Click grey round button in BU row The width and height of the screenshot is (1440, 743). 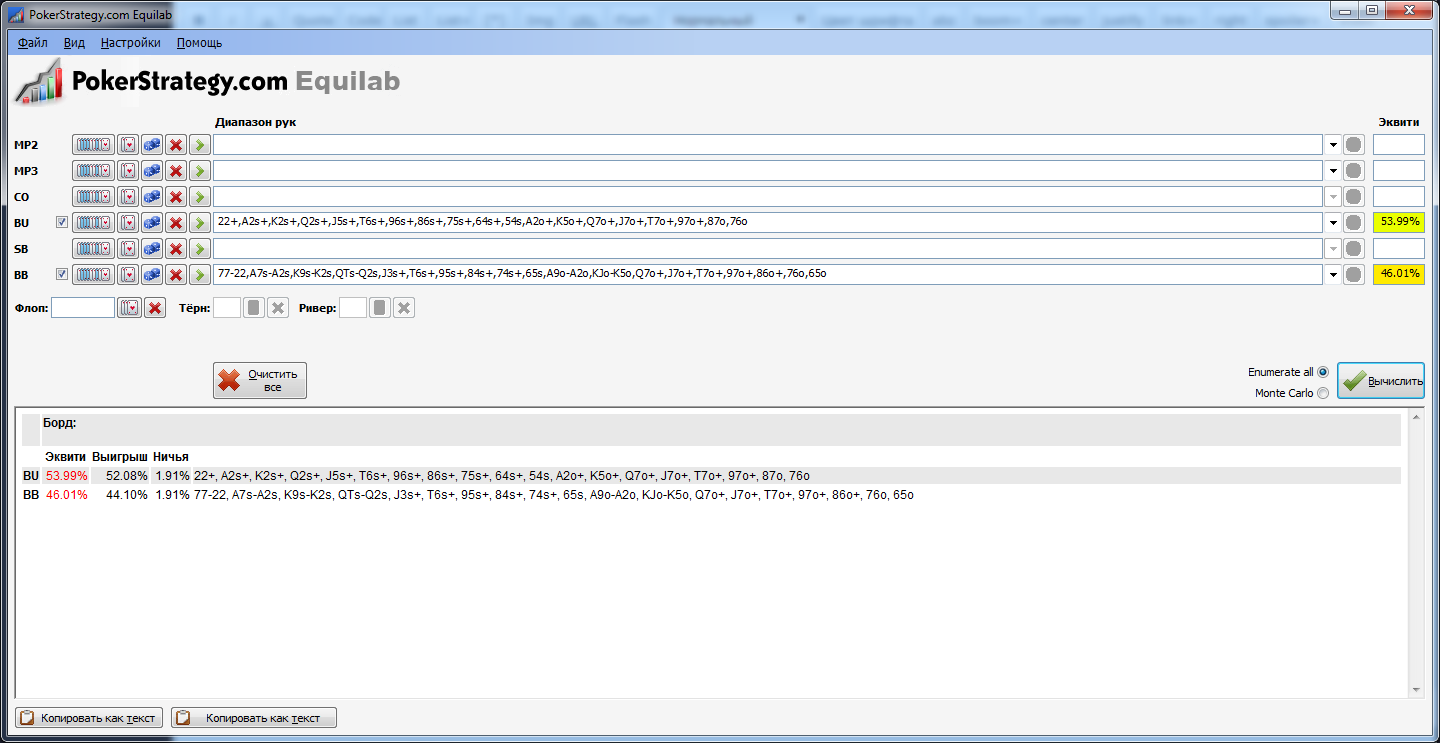pos(1354,222)
